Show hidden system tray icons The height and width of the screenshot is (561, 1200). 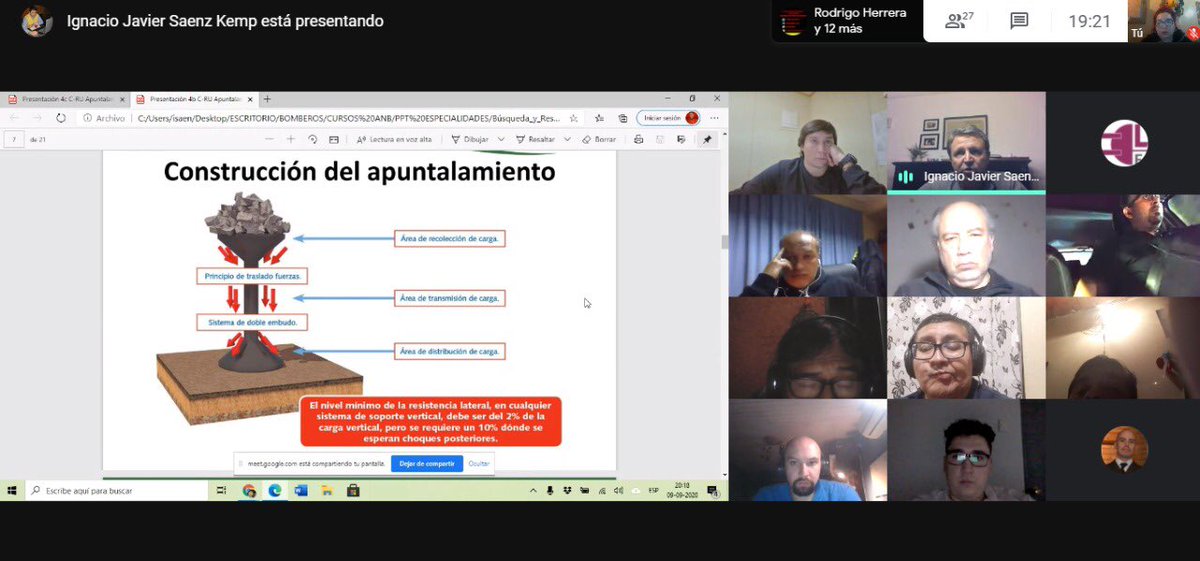[x=533, y=491]
